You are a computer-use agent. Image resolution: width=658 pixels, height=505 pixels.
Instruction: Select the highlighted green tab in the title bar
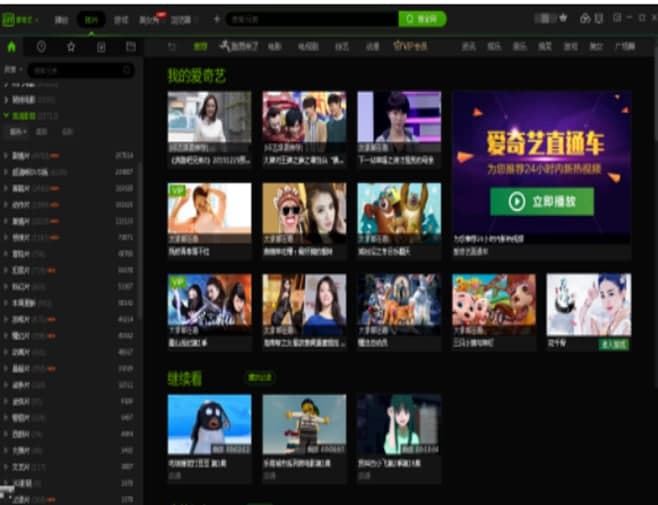tap(91, 20)
